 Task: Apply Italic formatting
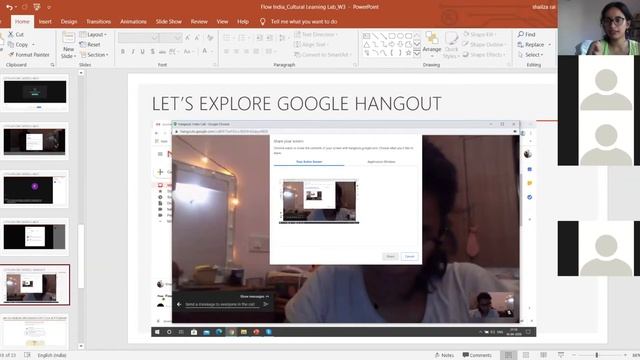point(133,52)
